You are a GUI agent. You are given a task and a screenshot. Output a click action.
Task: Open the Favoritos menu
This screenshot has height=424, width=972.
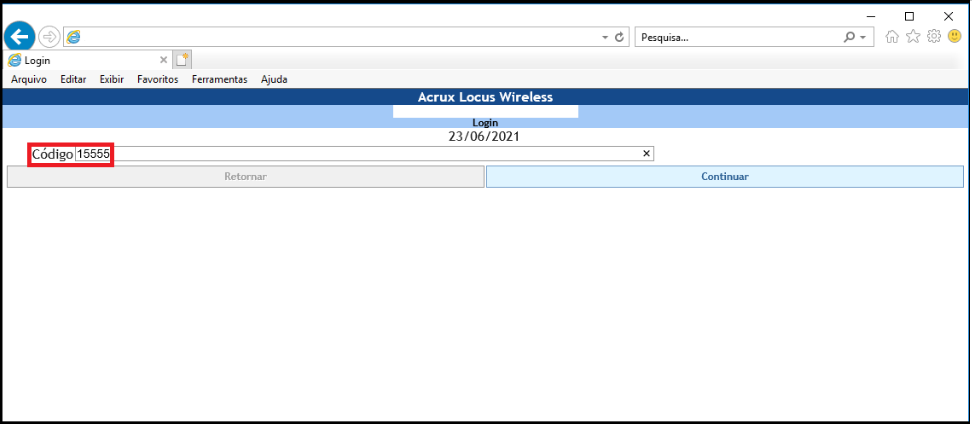pos(157,79)
